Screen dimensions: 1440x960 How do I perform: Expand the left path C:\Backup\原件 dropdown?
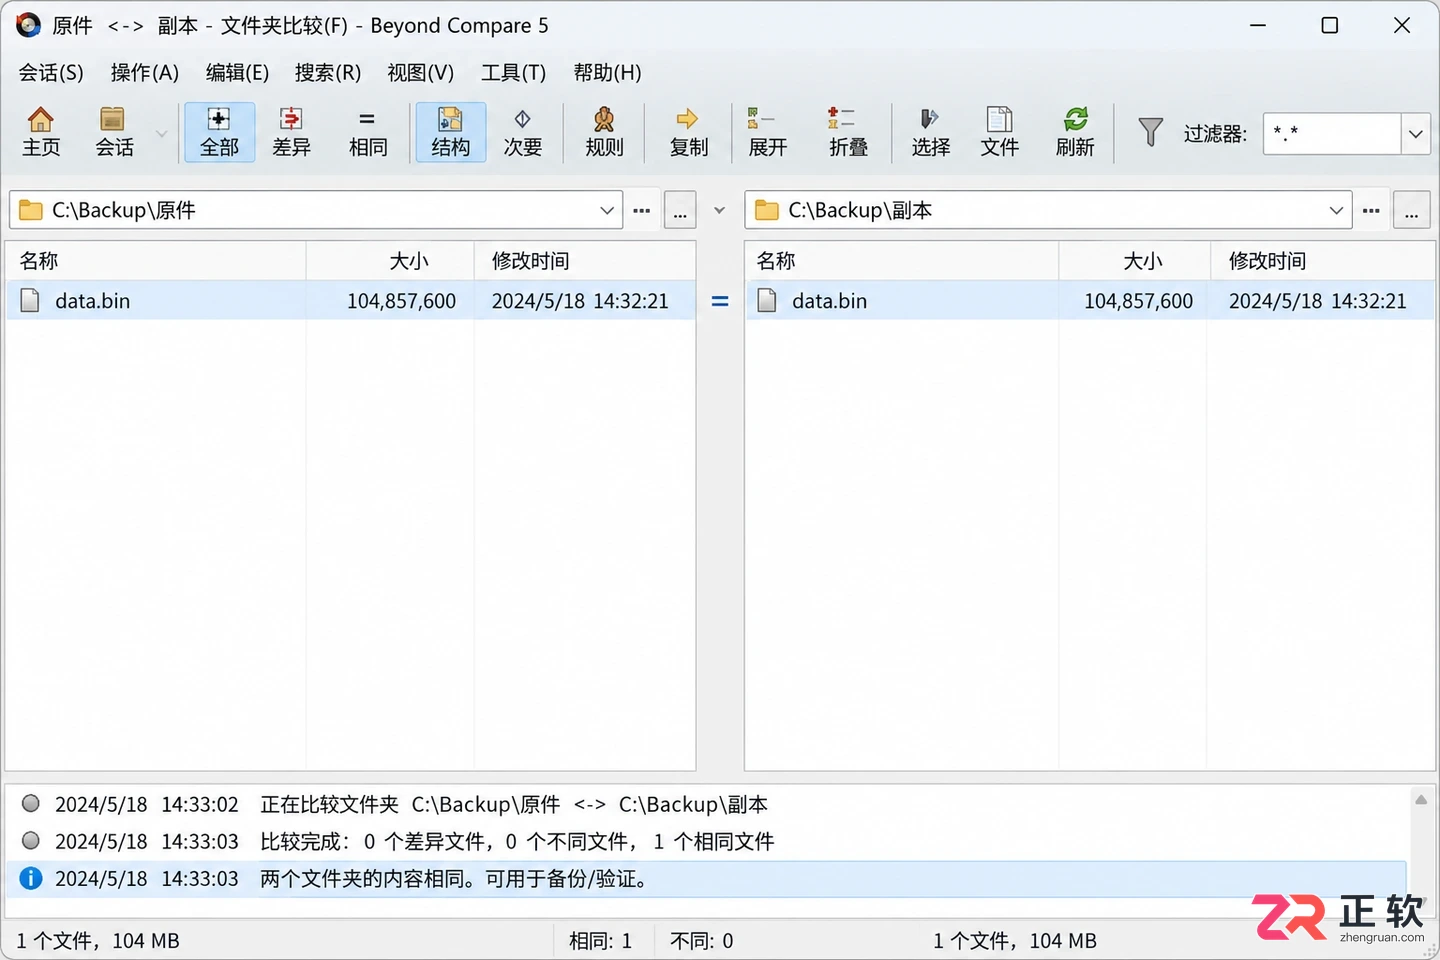coord(606,210)
